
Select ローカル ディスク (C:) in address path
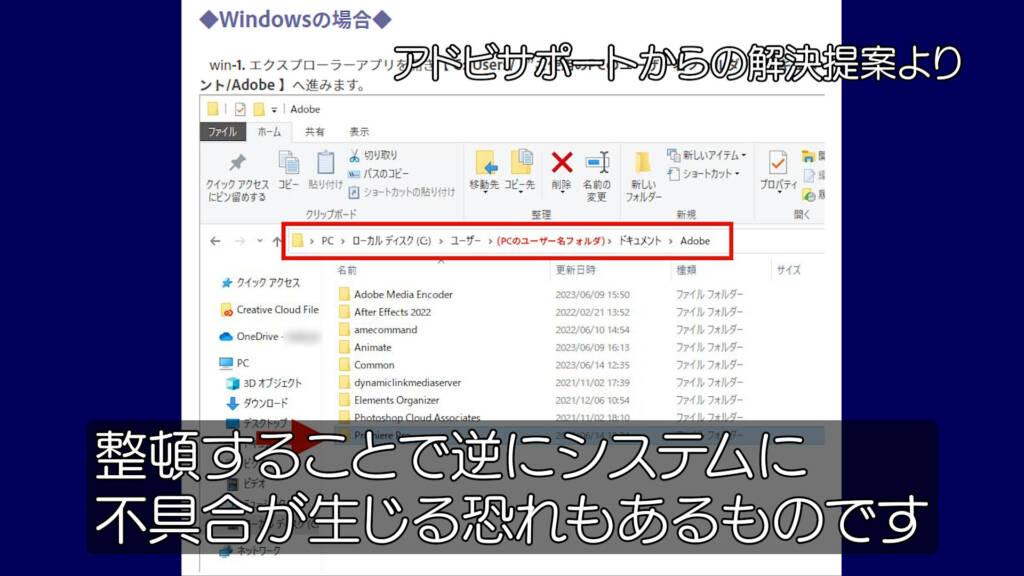pyautogui.click(x=391, y=241)
